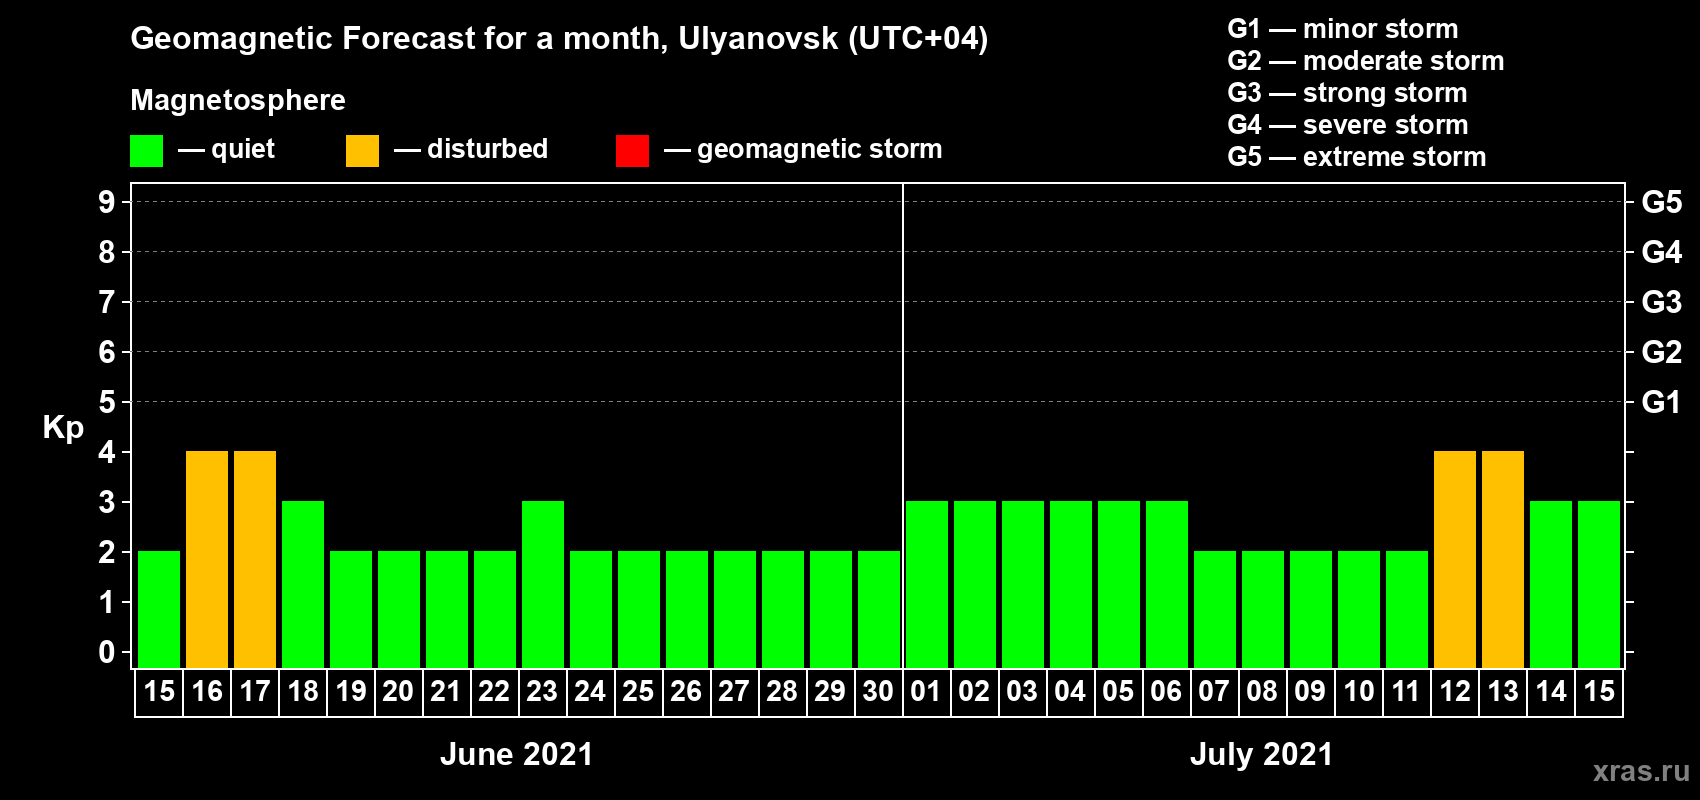Select the orange disturbed legend swatch
The width and height of the screenshot is (1700, 800).
(362, 151)
